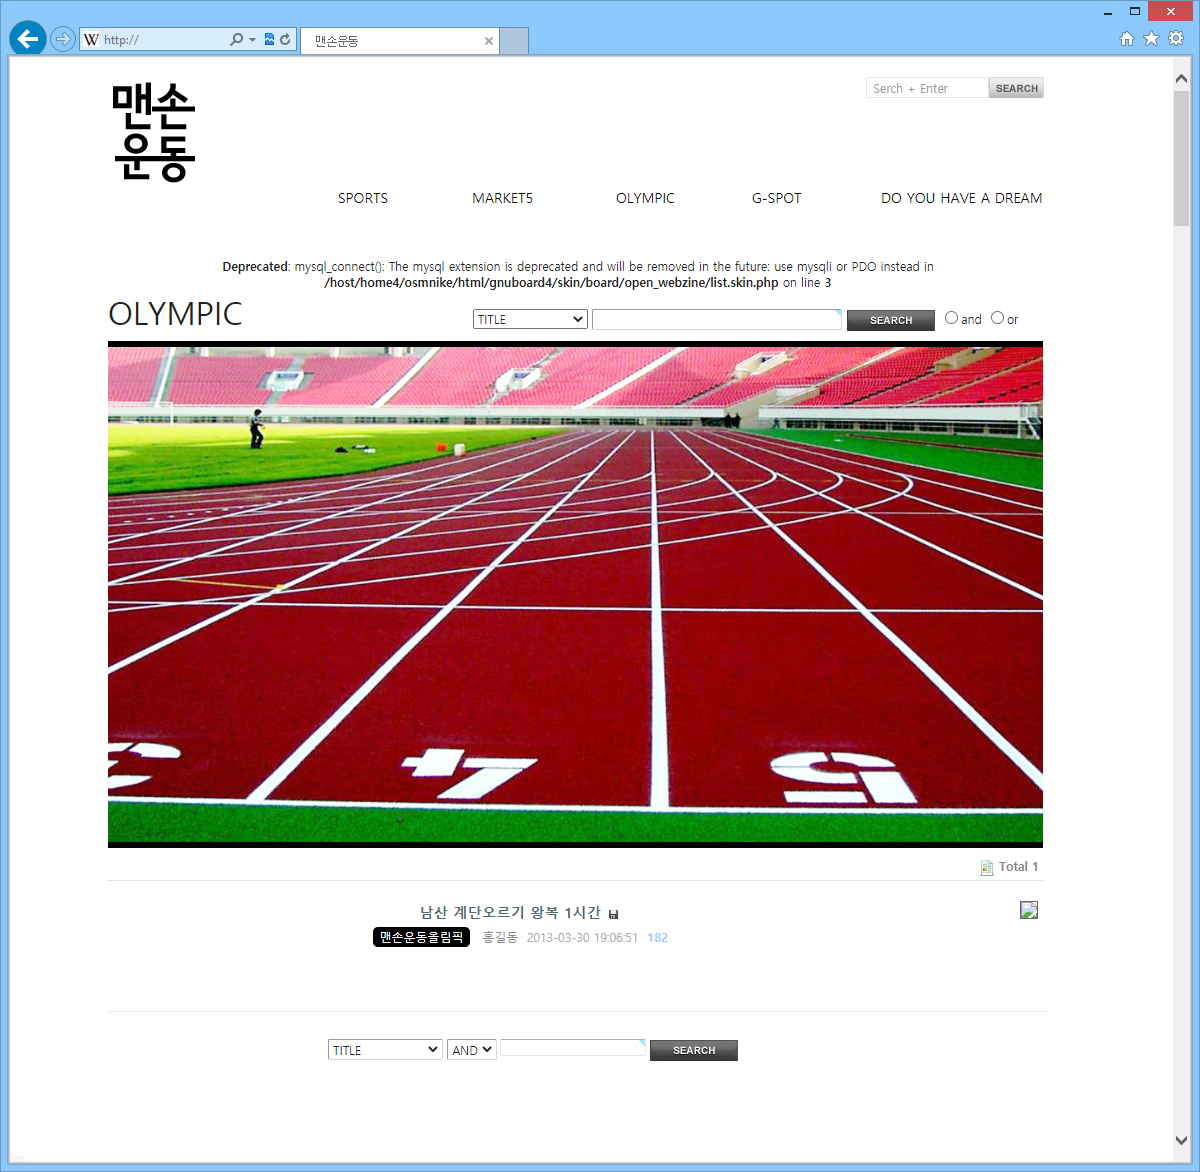Go to the G-SPOT menu item
The image size is (1200, 1172).
point(776,198)
